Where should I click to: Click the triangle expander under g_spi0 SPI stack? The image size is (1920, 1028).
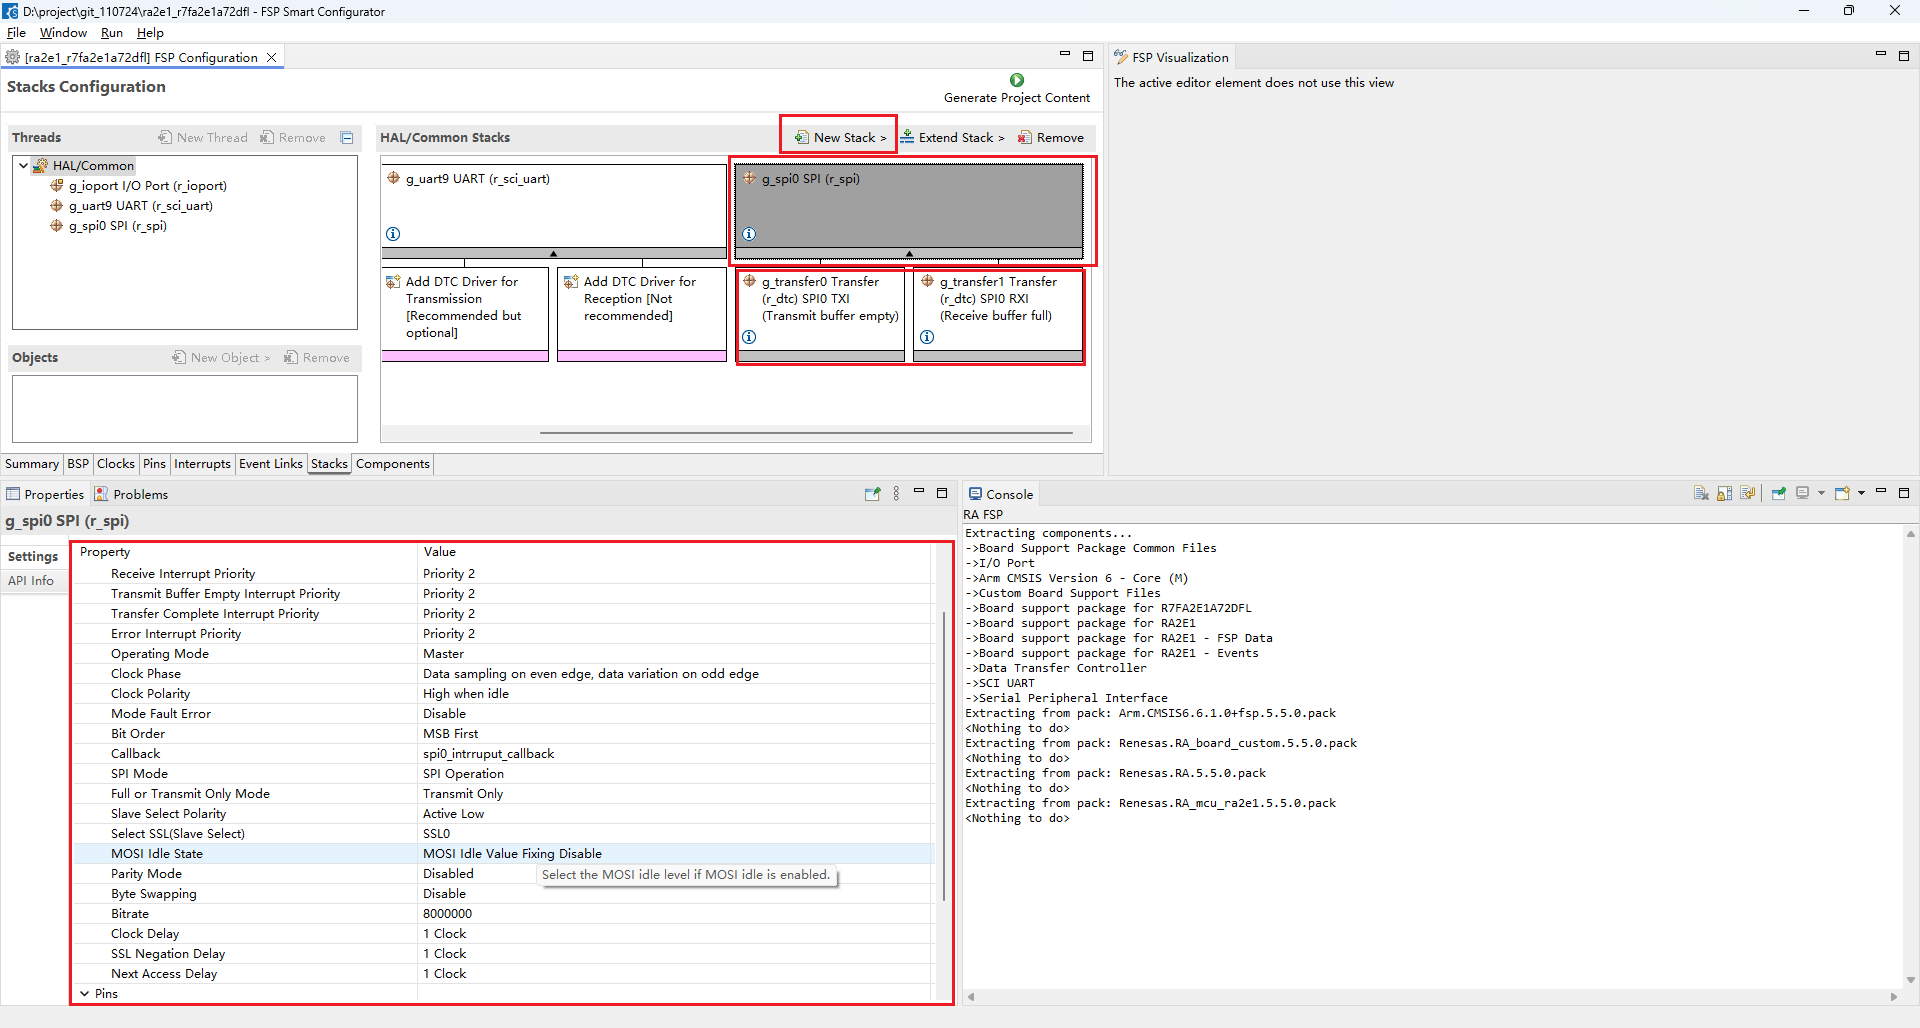point(909,254)
